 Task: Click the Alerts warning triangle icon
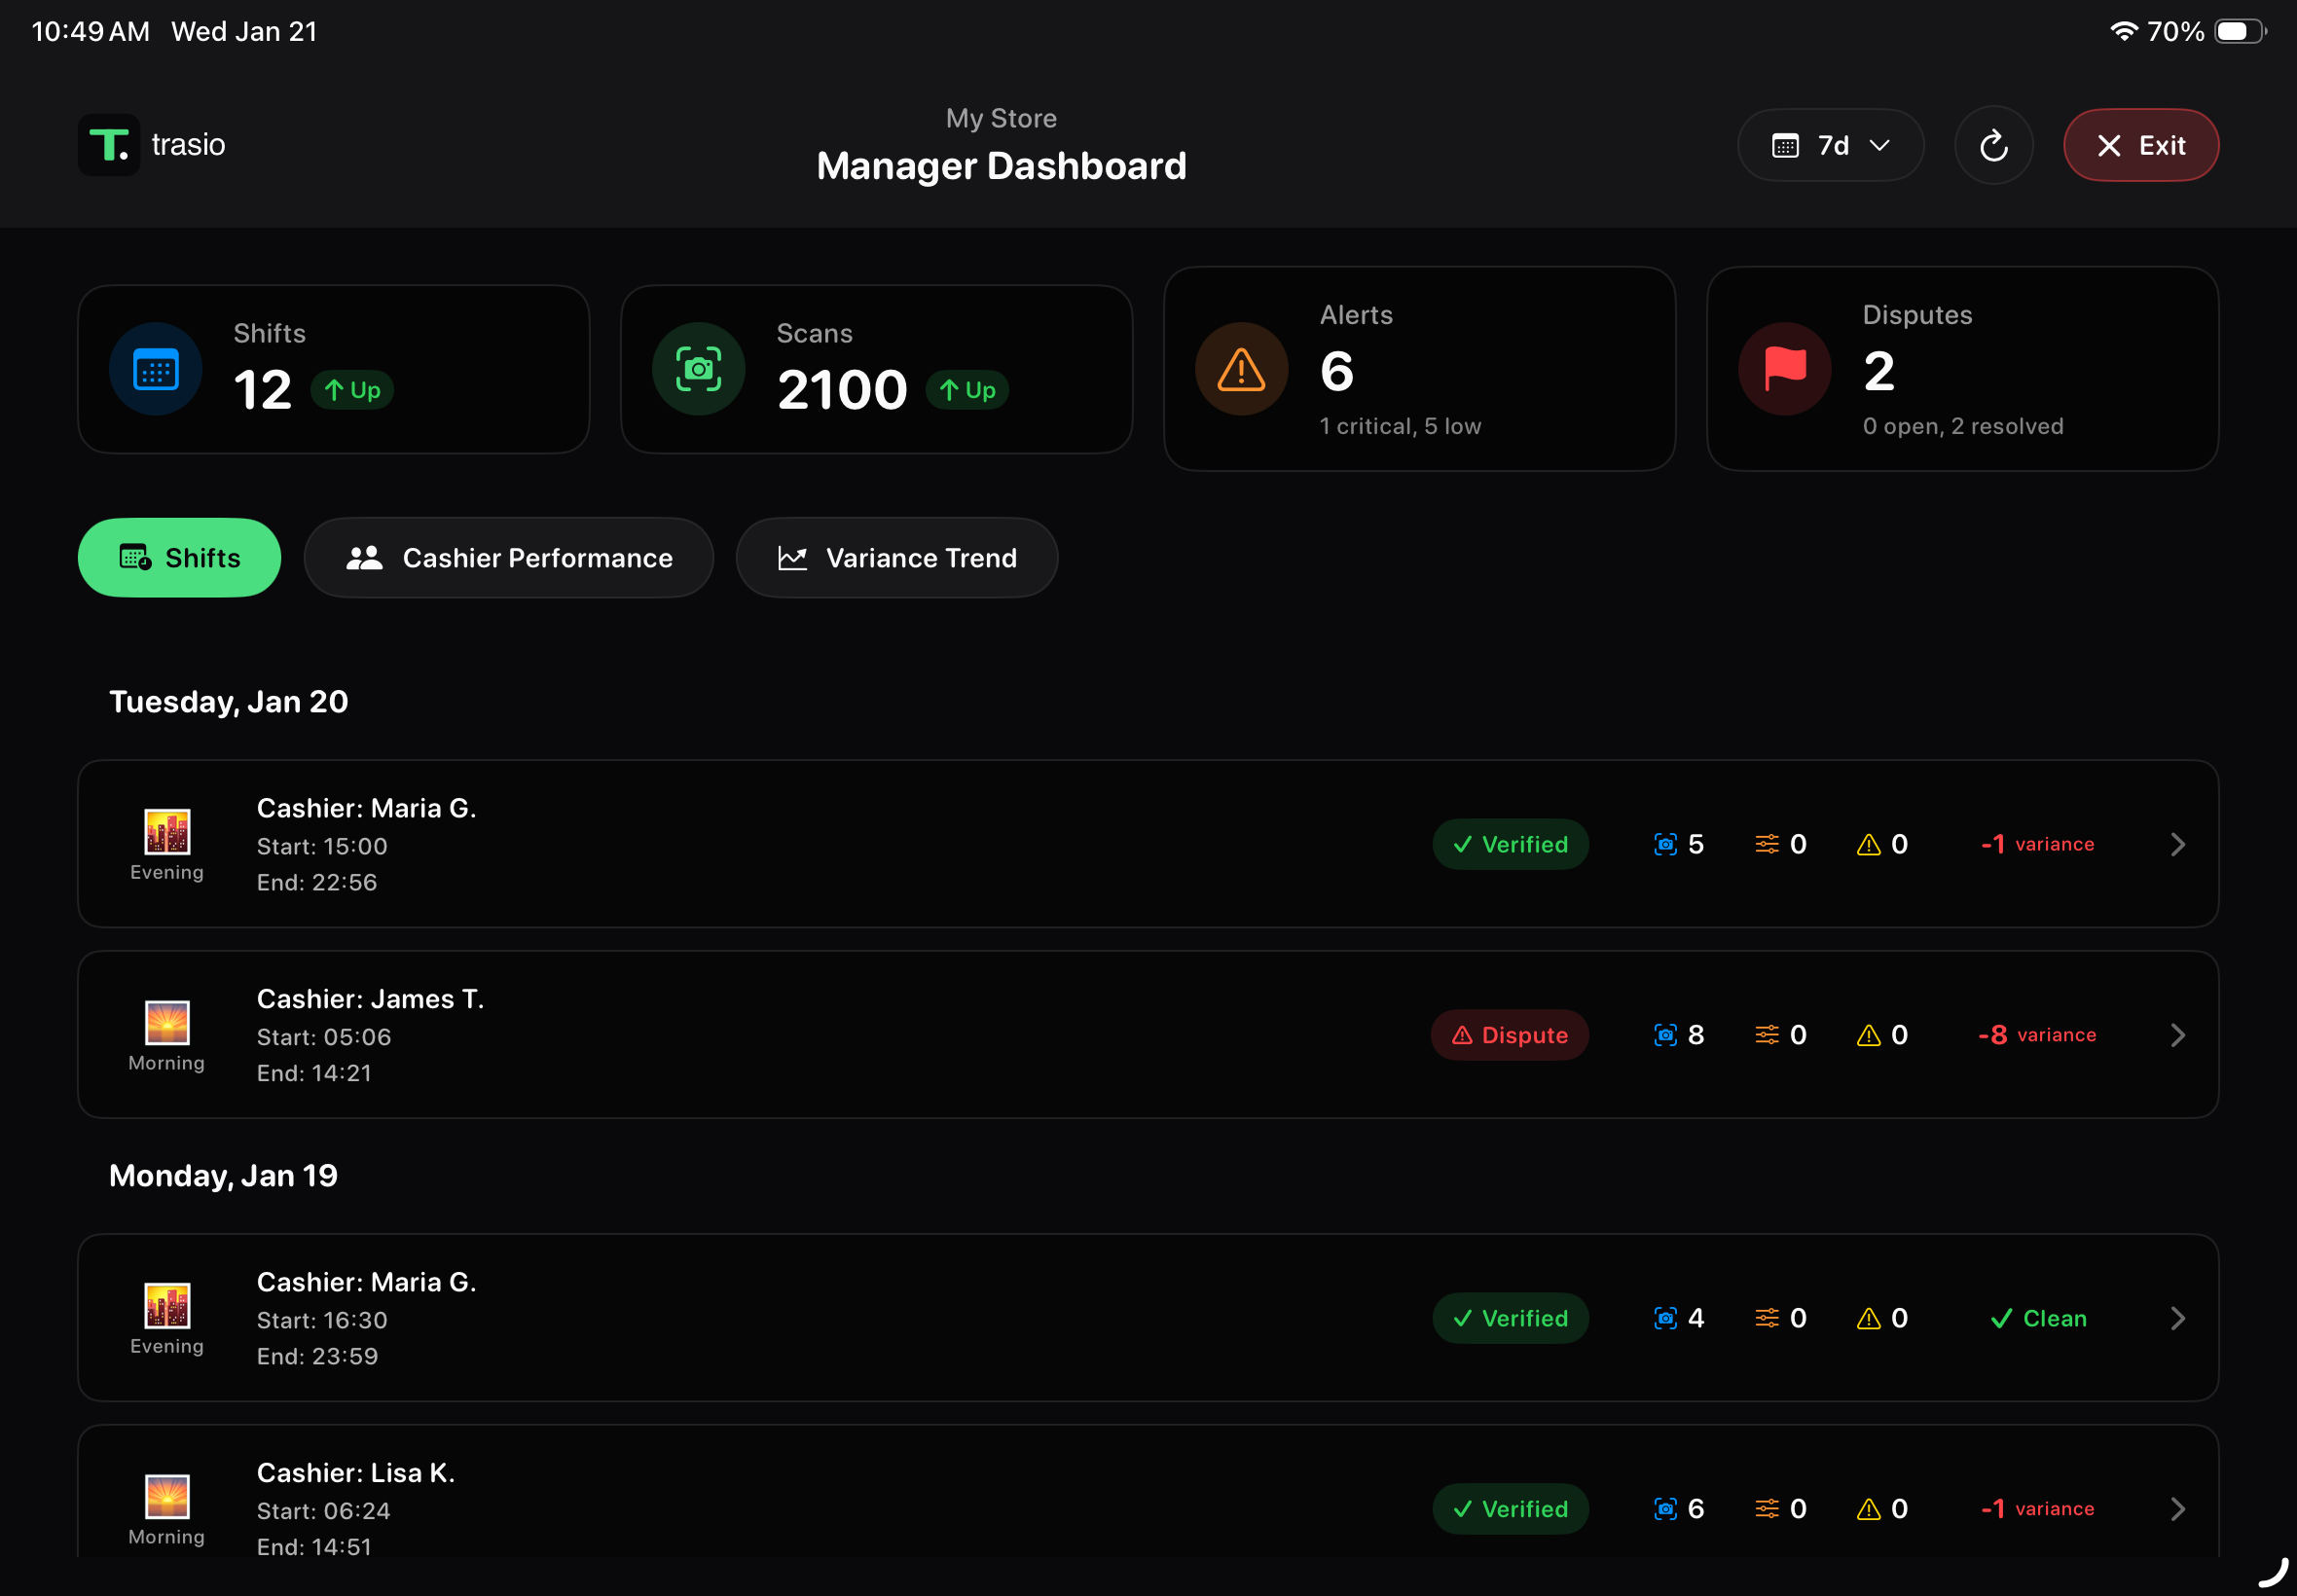[1239, 368]
